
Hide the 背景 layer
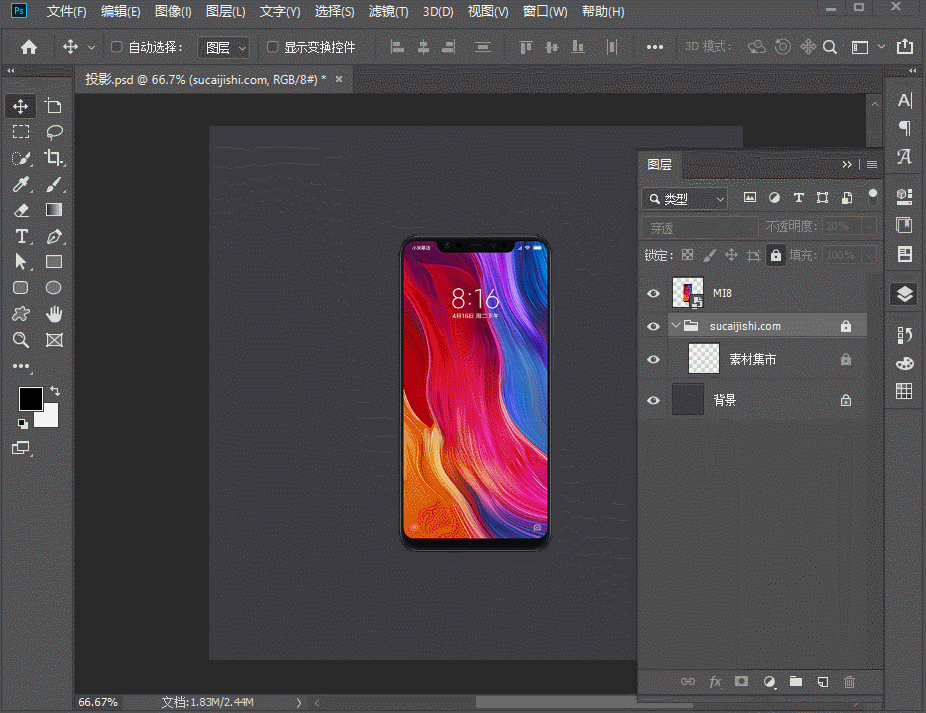click(653, 400)
